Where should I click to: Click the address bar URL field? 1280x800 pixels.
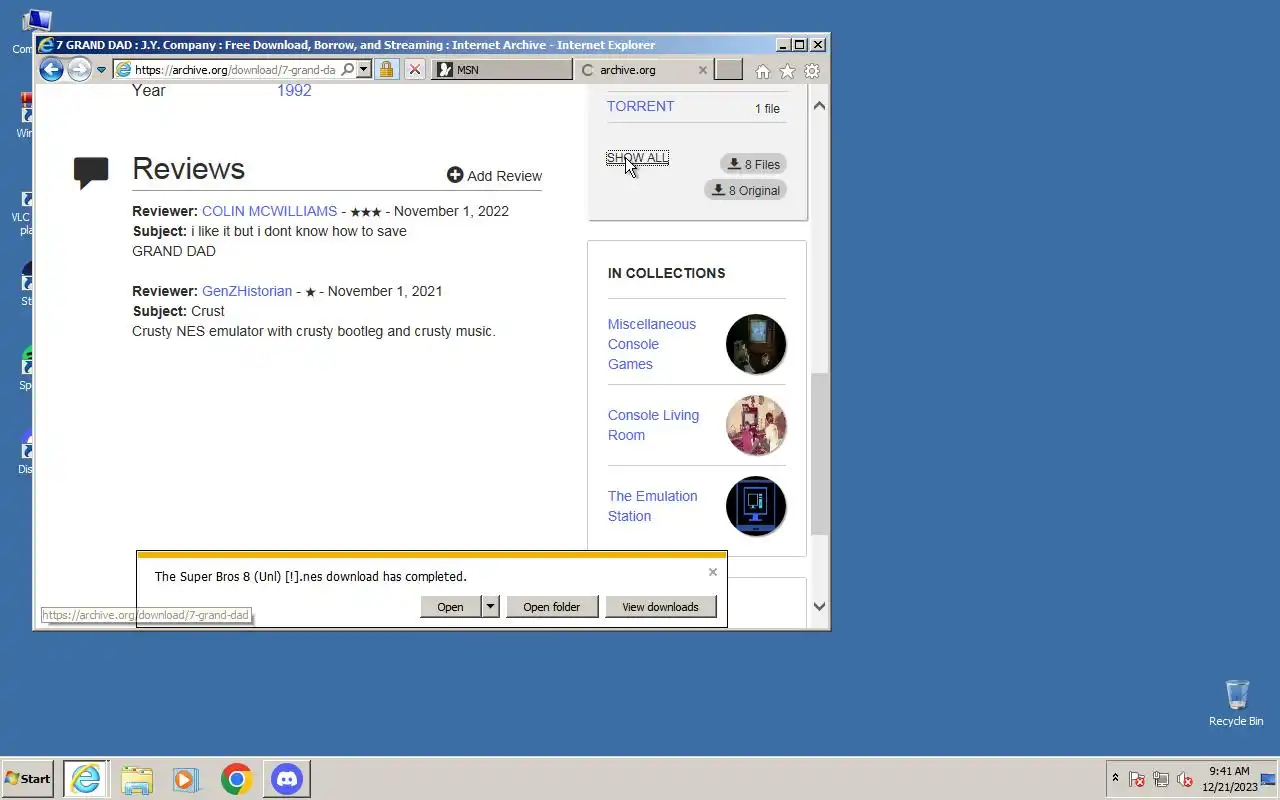(235, 70)
